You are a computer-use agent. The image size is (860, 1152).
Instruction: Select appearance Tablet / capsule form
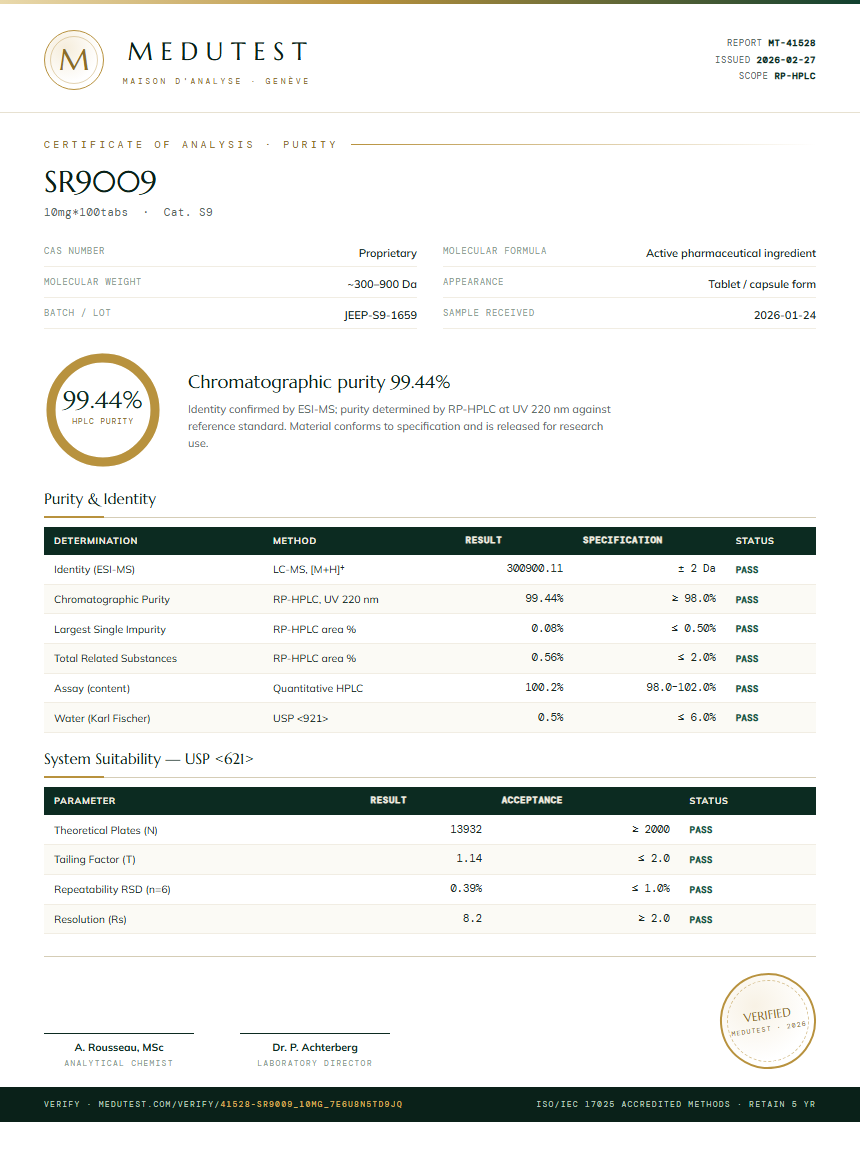point(762,284)
